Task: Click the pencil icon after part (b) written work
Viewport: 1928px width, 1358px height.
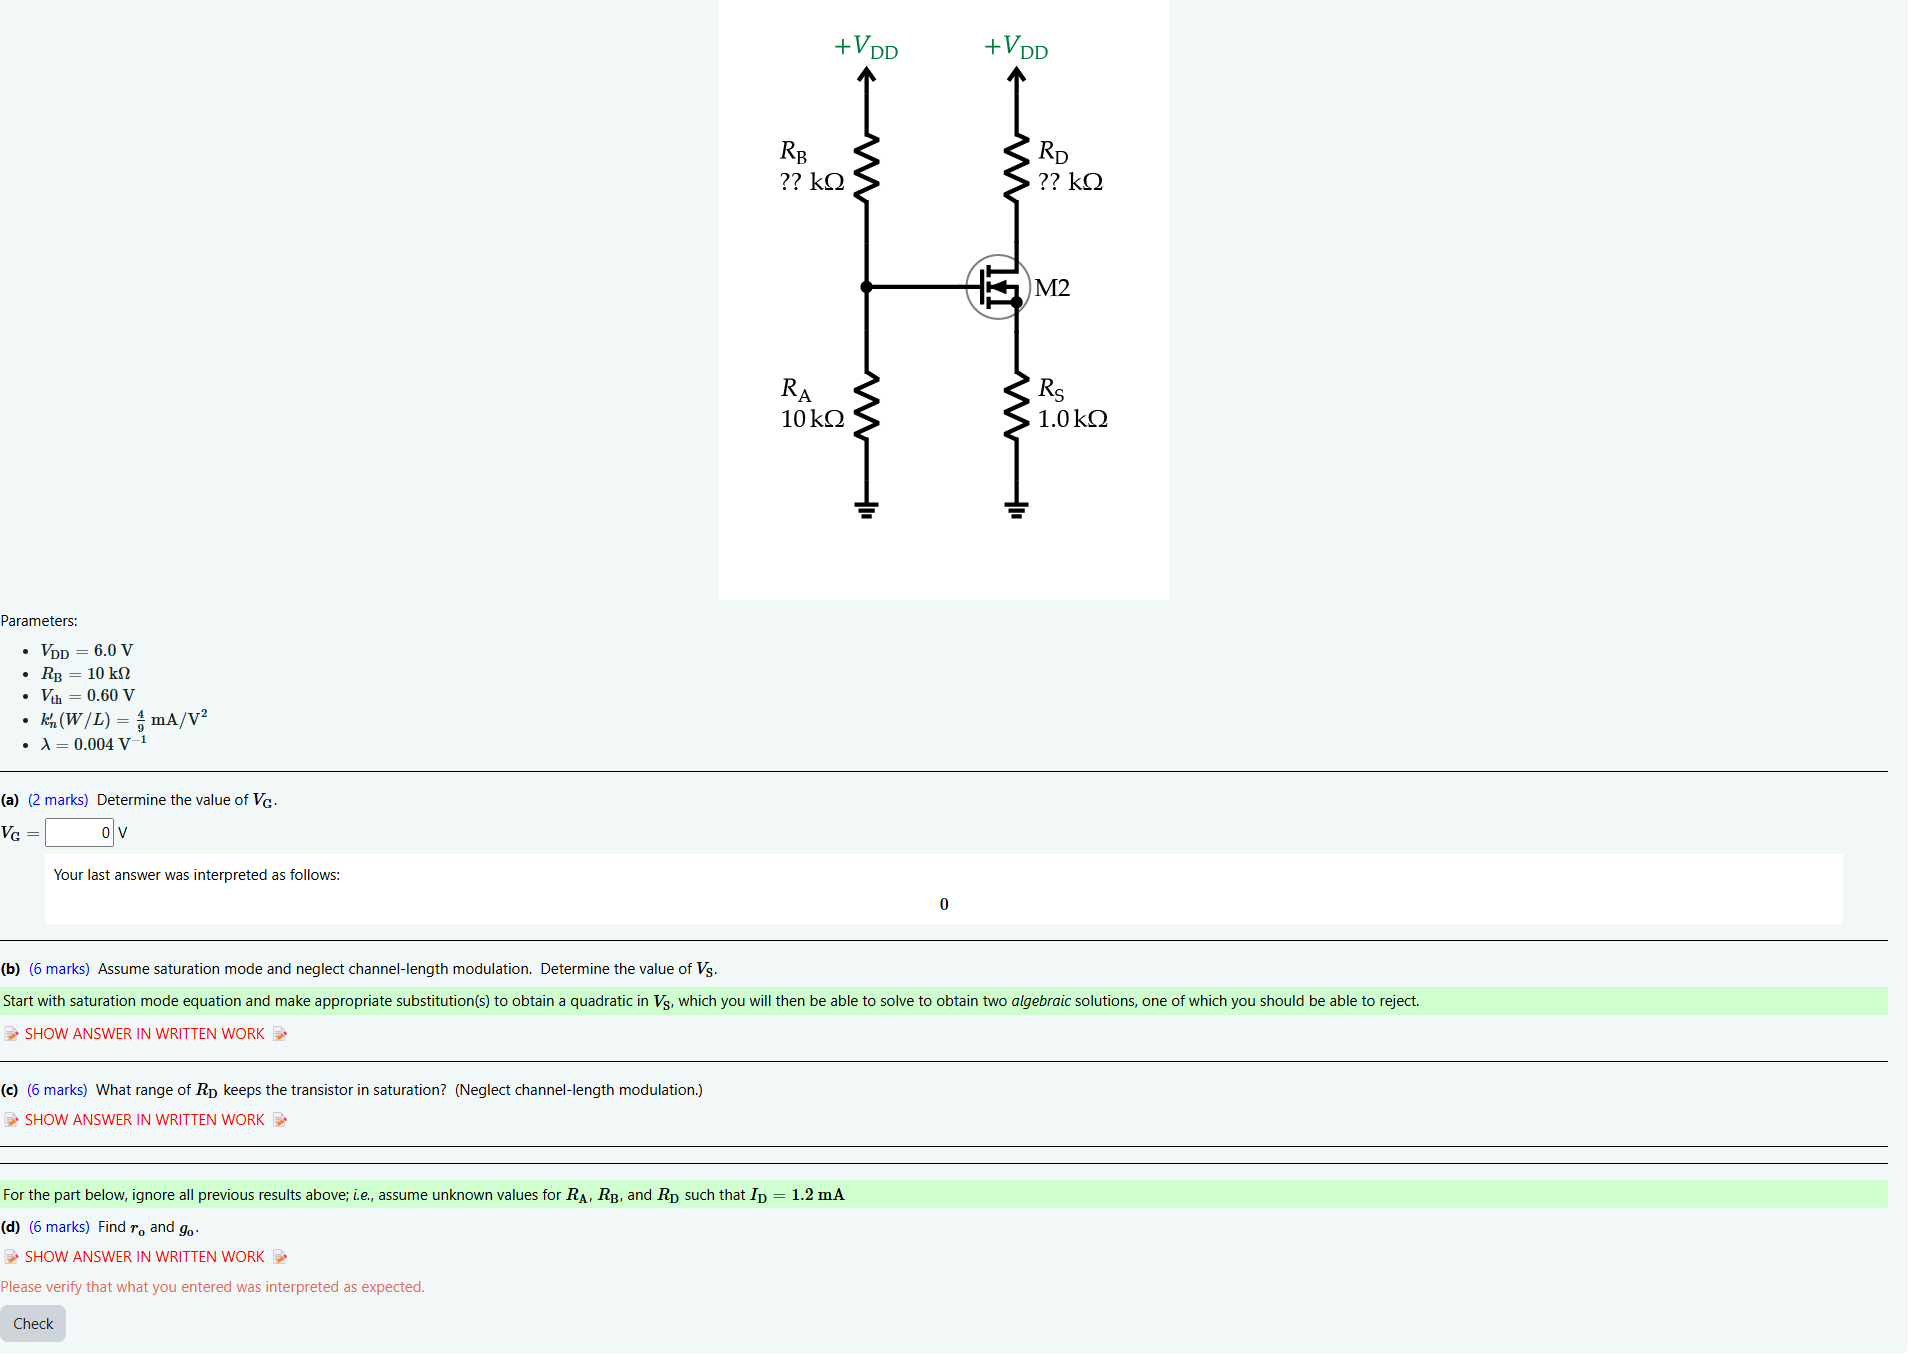Action: click(x=280, y=1034)
